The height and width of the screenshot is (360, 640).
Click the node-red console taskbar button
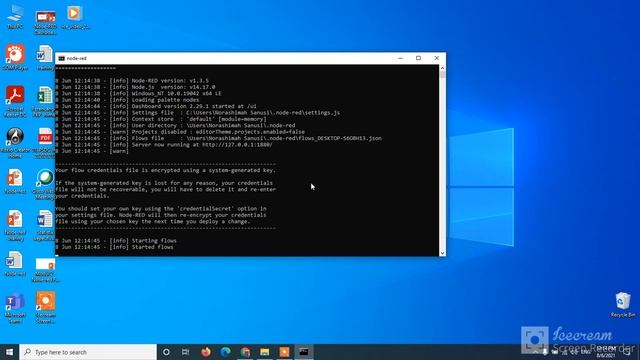click(x=304, y=352)
